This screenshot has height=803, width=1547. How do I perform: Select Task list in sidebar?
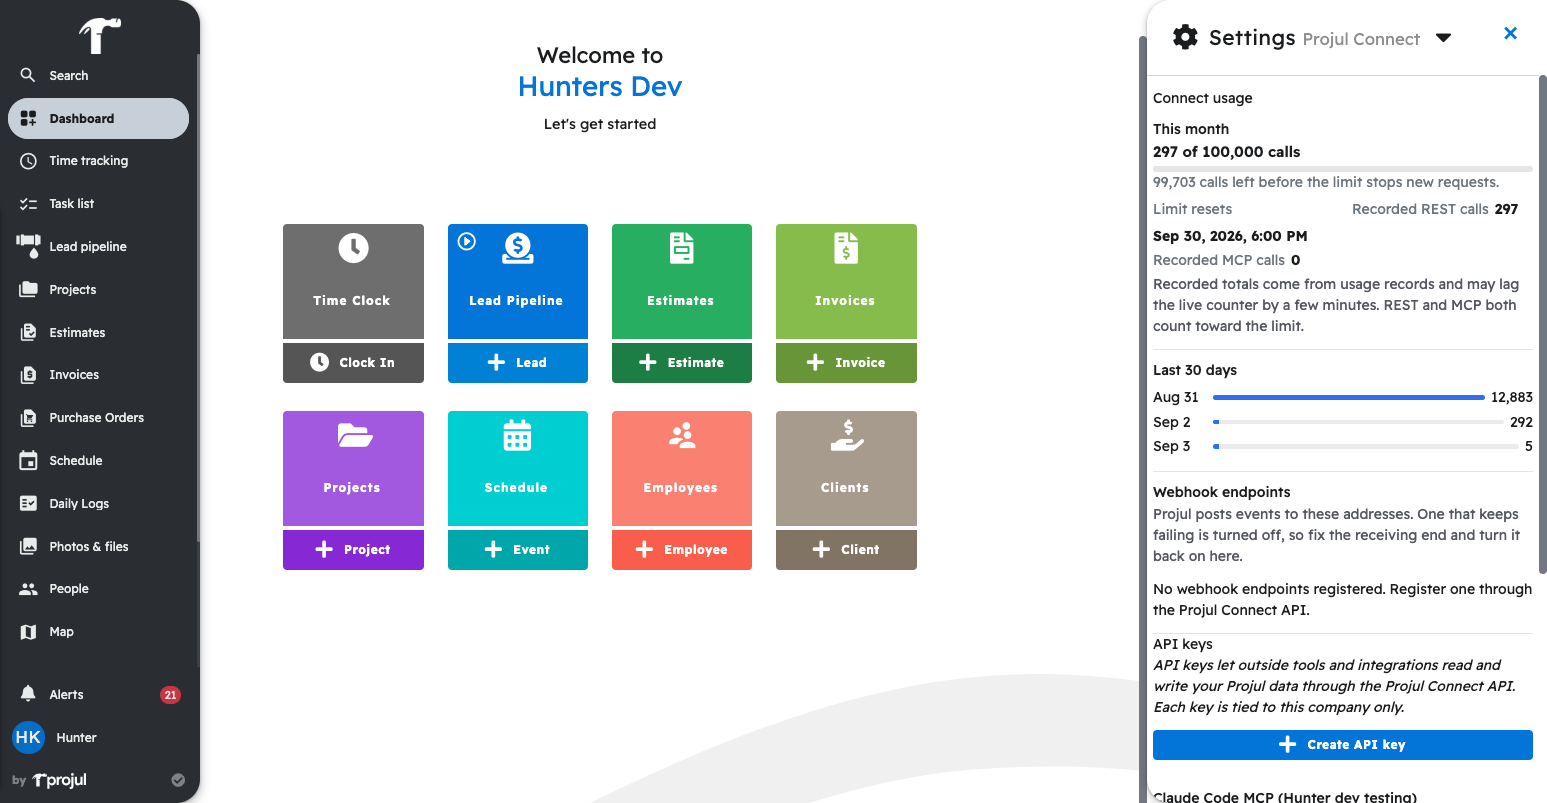[x=98, y=204]
